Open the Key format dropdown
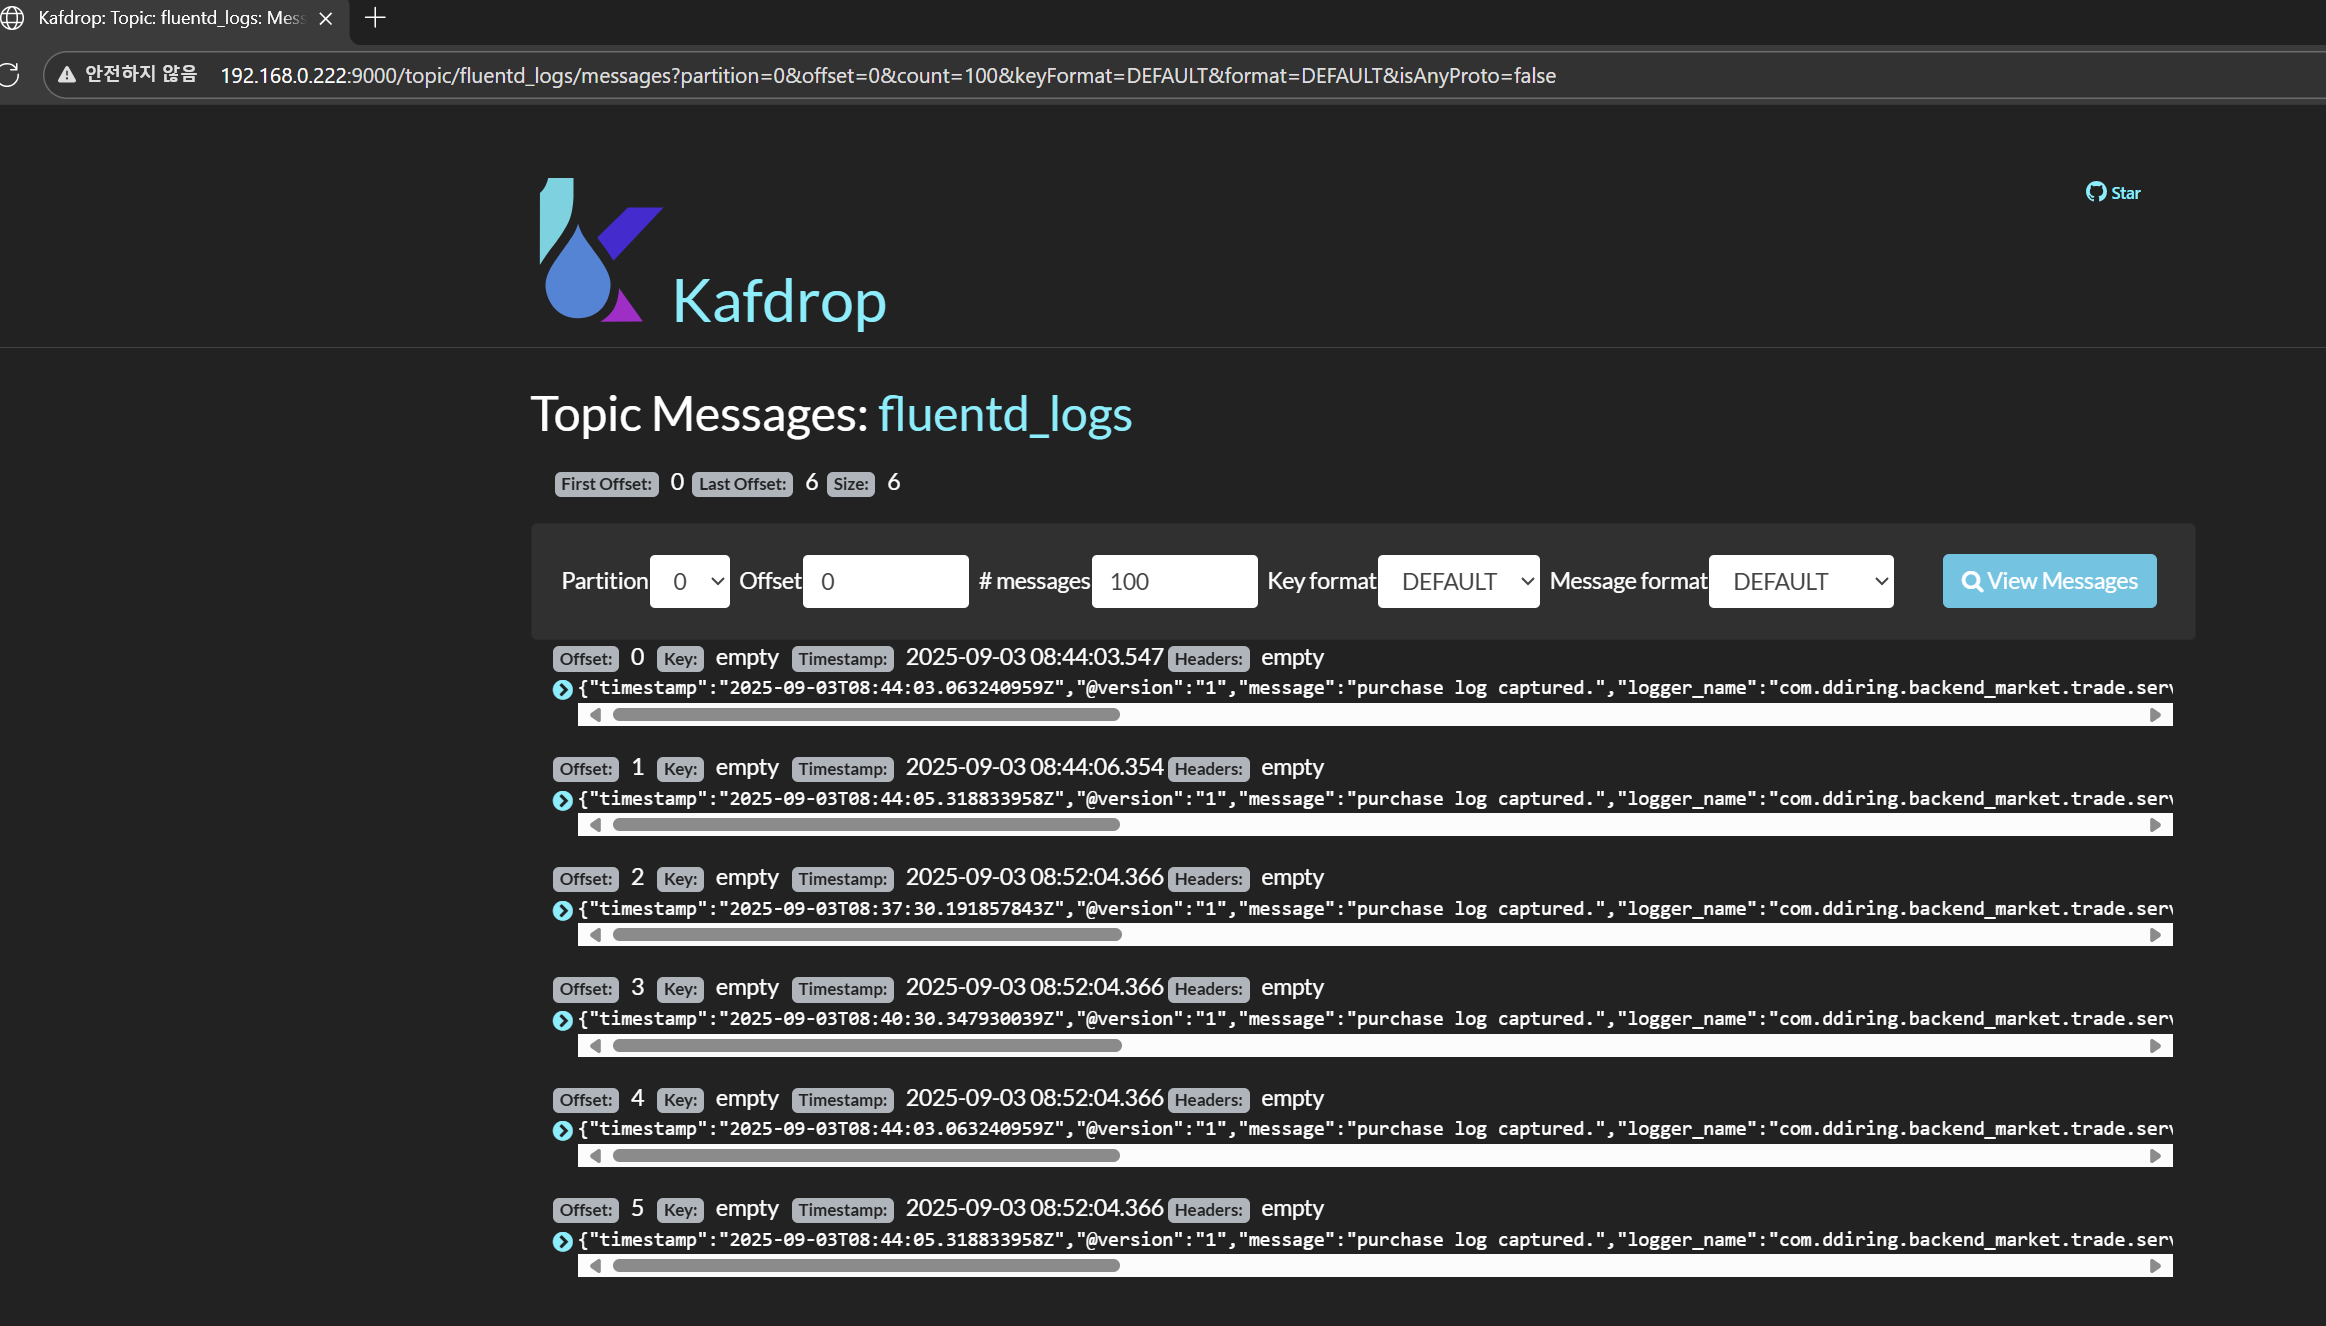 (1457, 581)
